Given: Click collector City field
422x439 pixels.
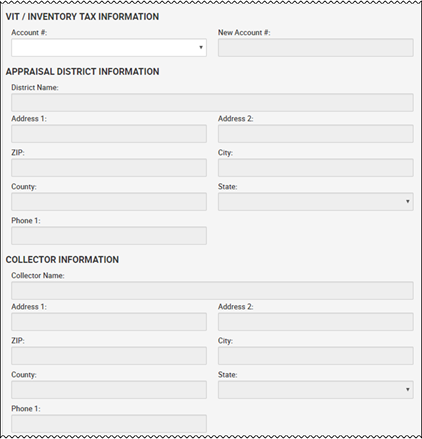Looking at the screenshot, I should tap(316, 356).
